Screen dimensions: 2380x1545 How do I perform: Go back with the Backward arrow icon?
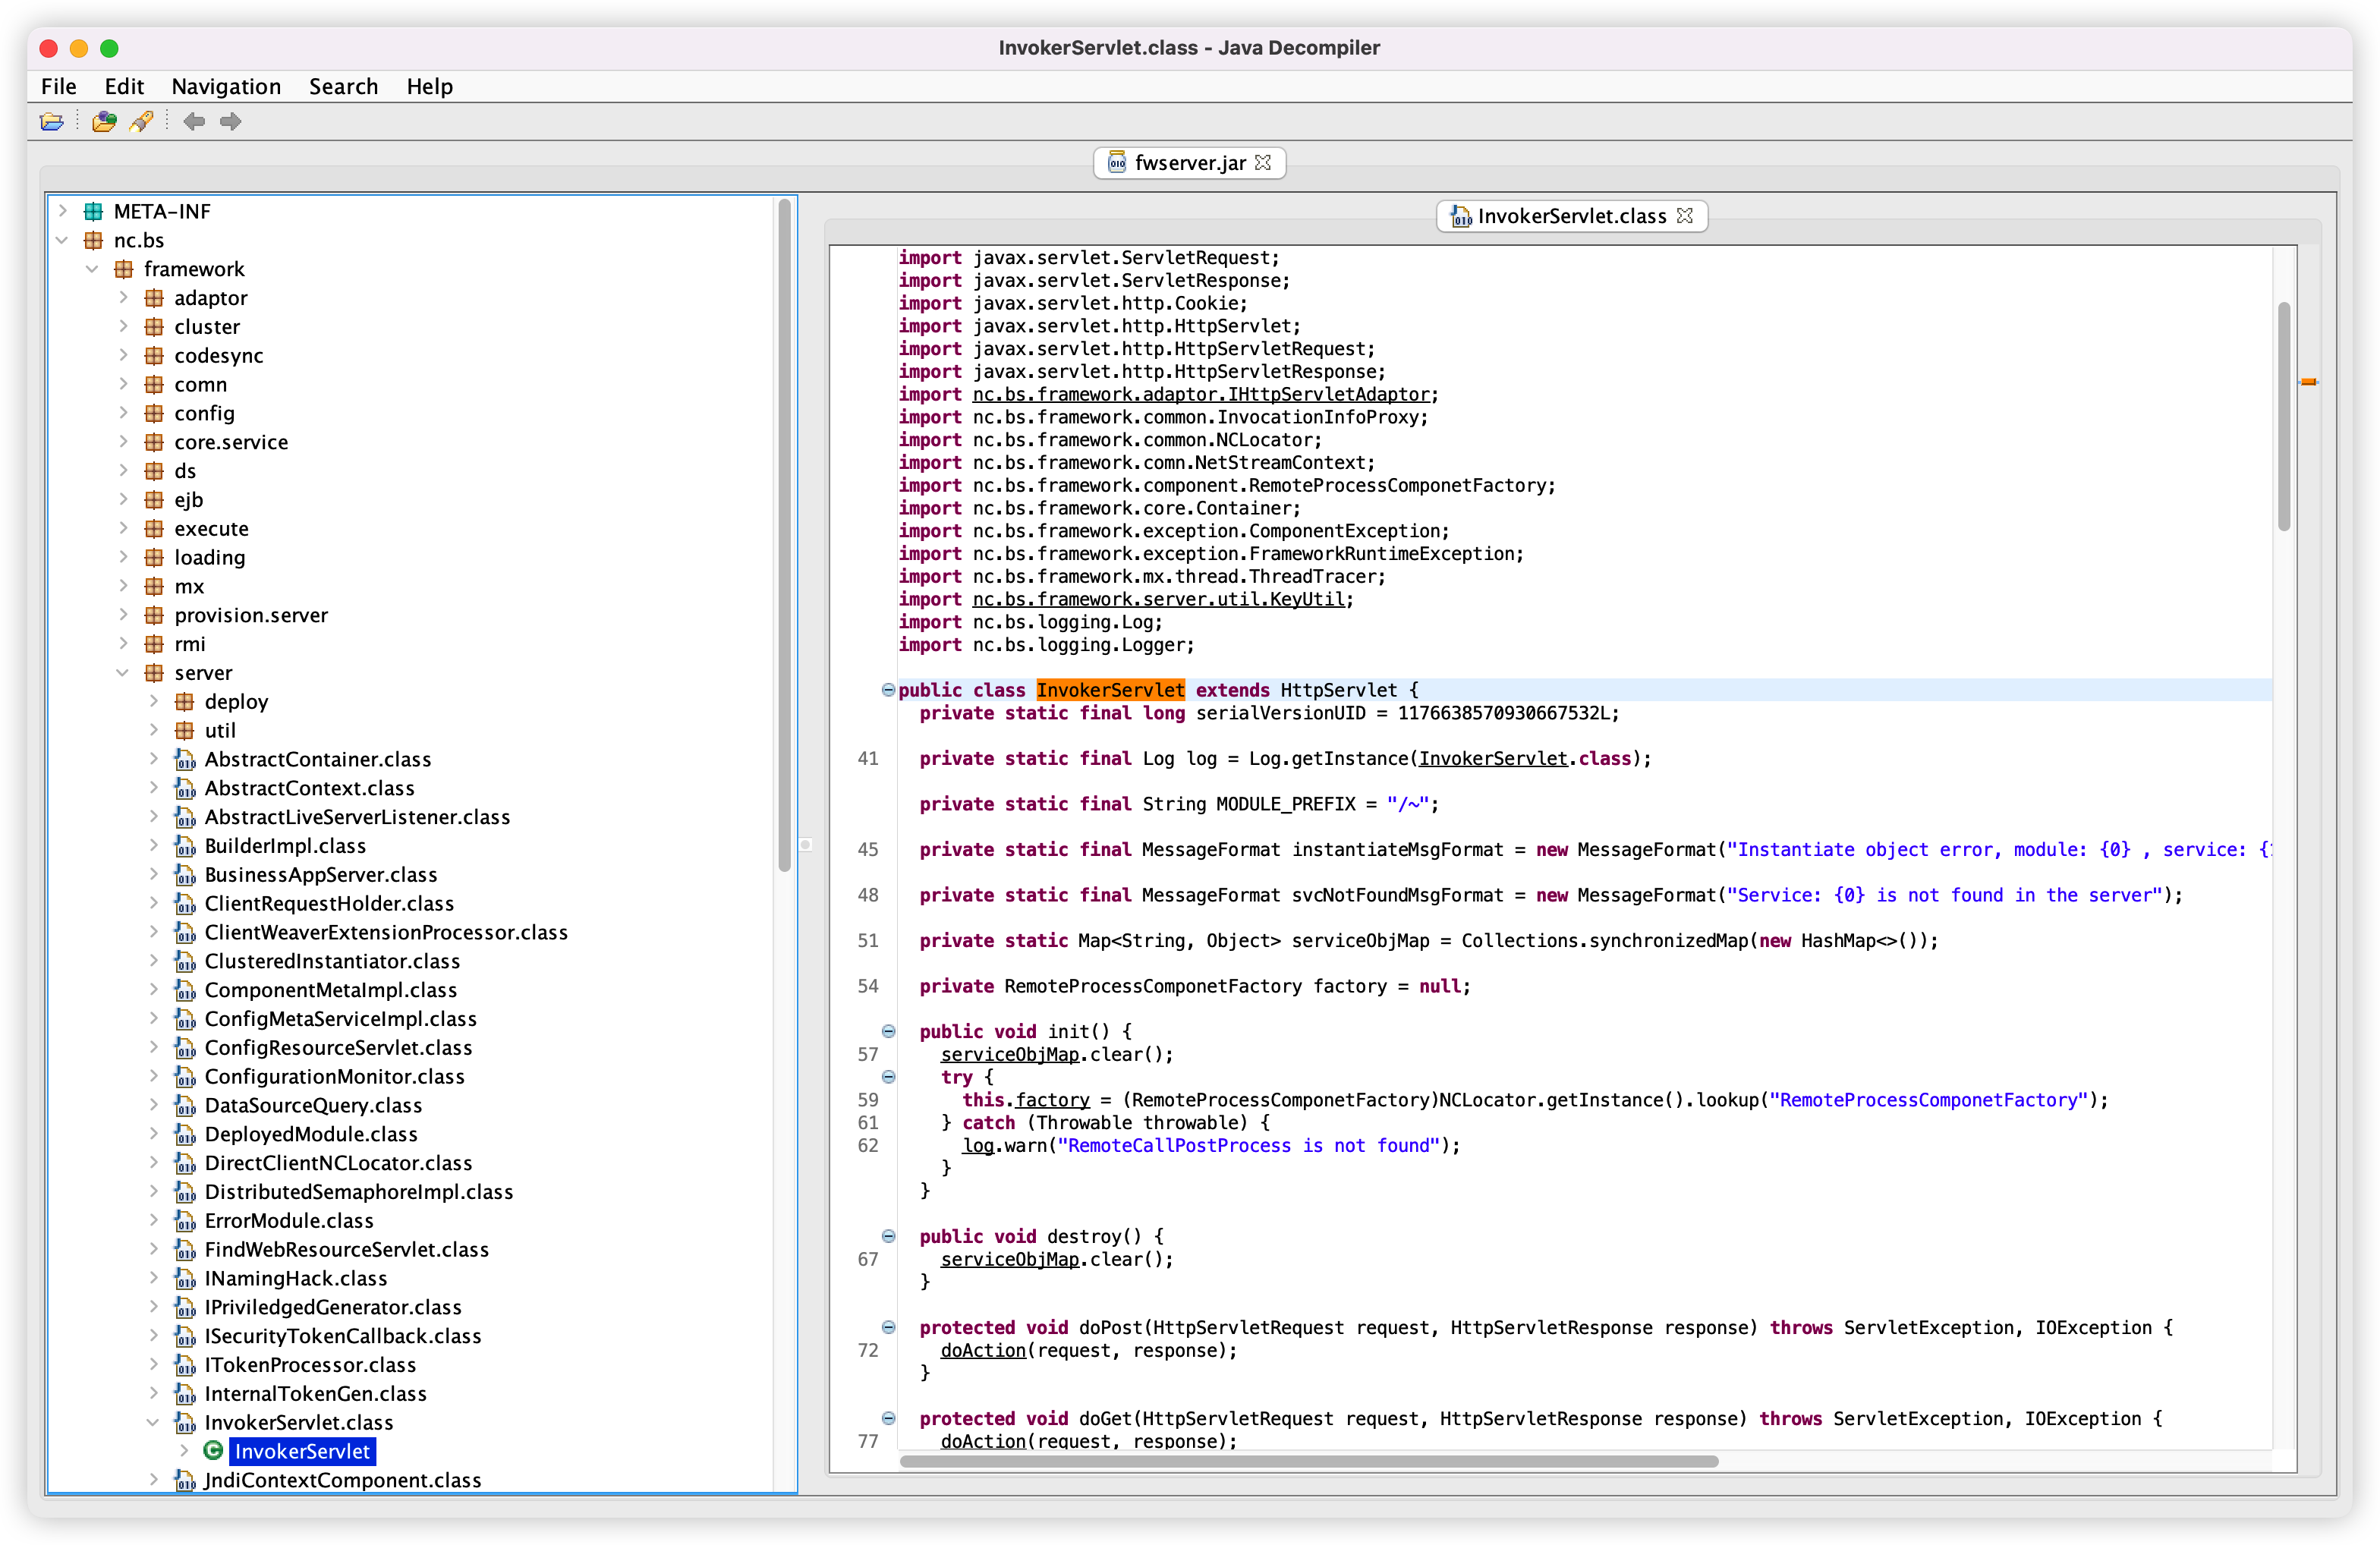(194, 122)
